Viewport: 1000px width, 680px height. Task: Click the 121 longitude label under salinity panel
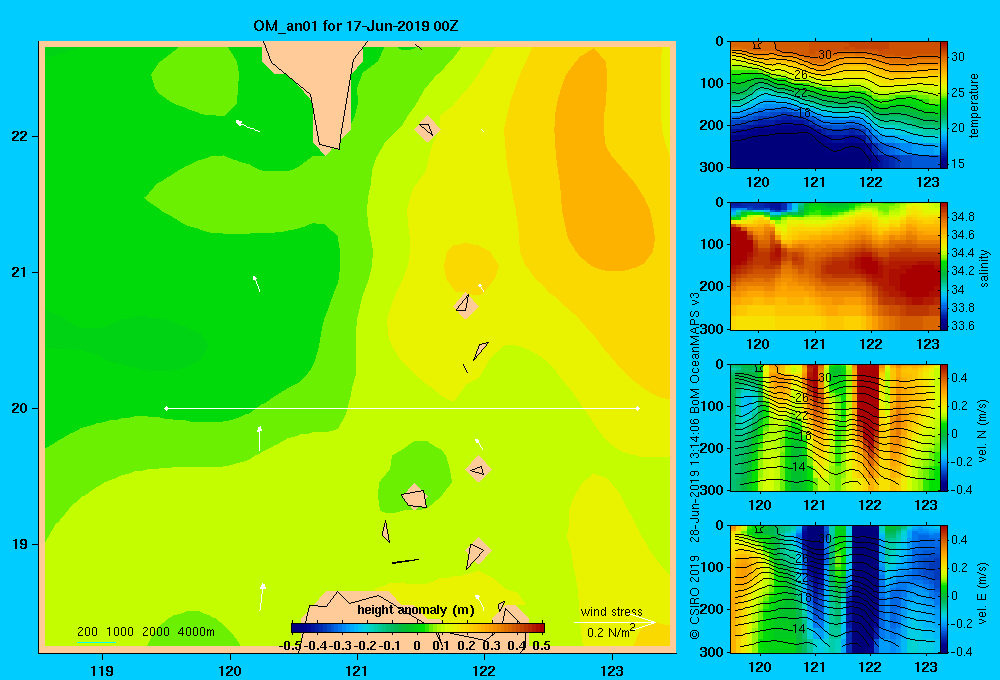pyautogui.click(x=814, y=344)
